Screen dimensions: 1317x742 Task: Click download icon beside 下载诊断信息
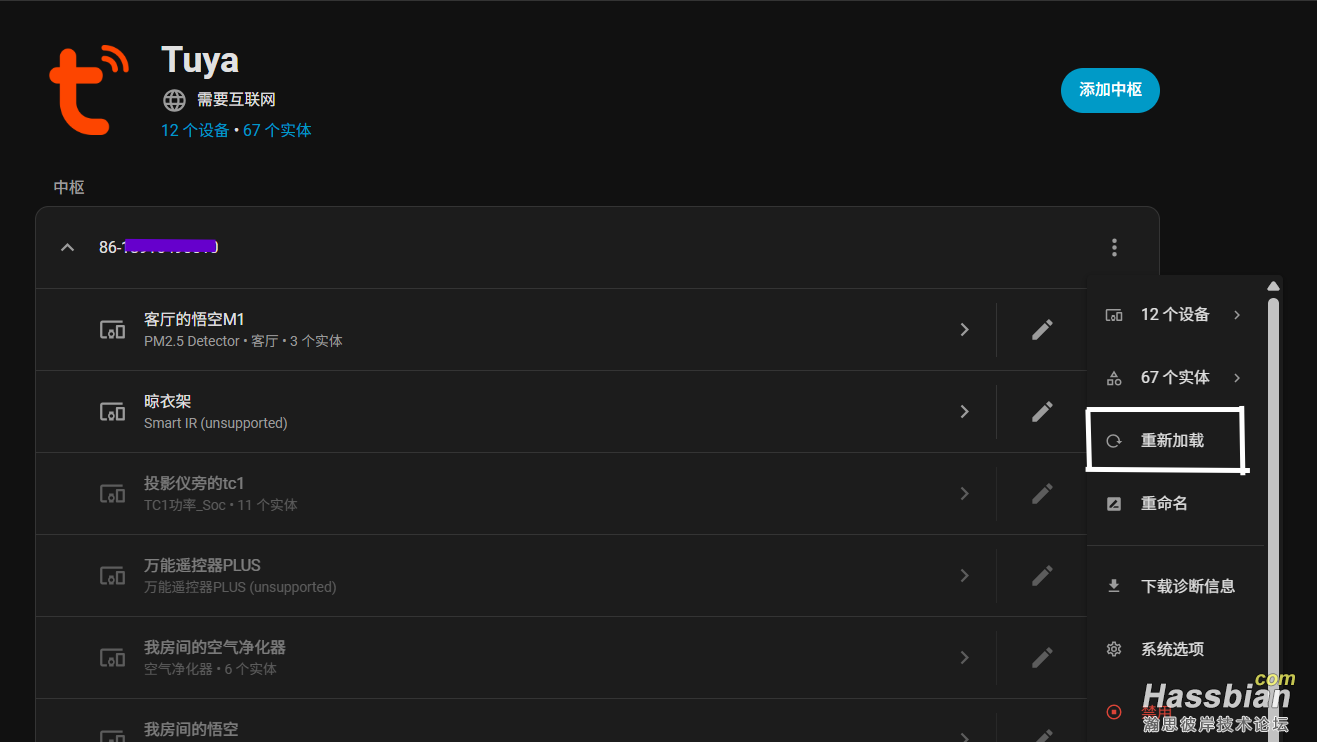click(1114, 586)
